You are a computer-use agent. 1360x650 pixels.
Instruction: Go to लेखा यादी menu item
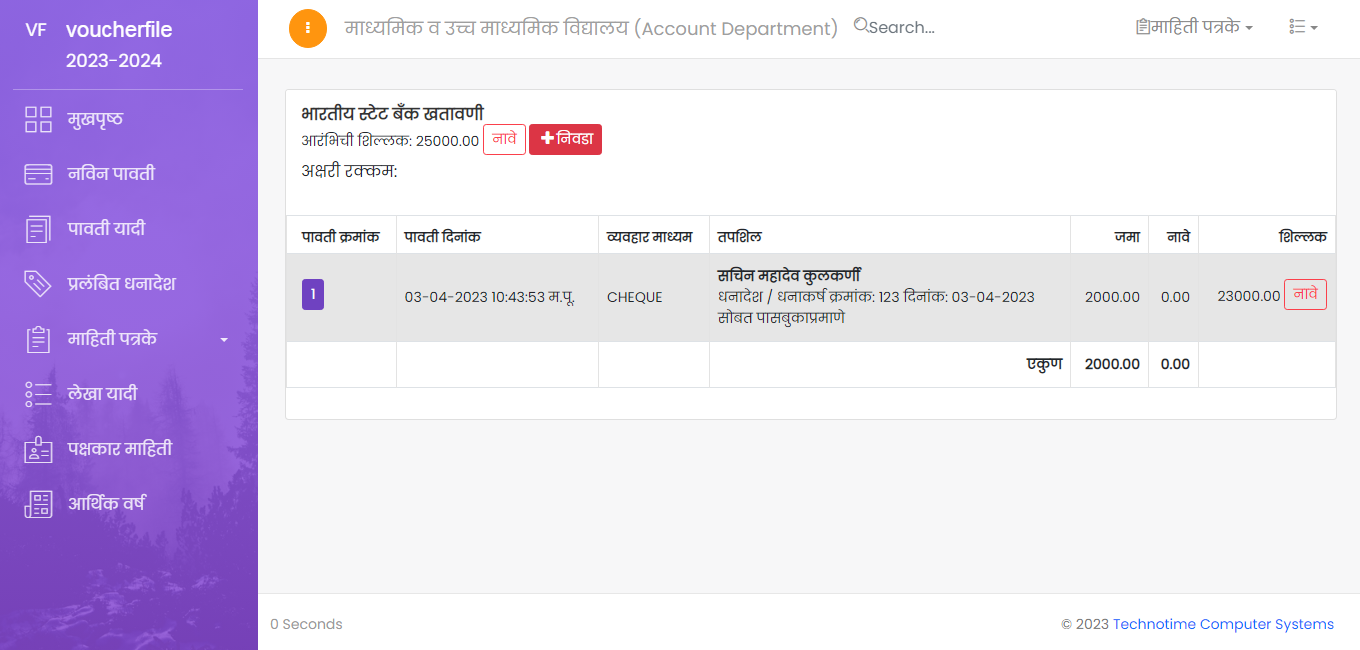[x=102, y=394]
